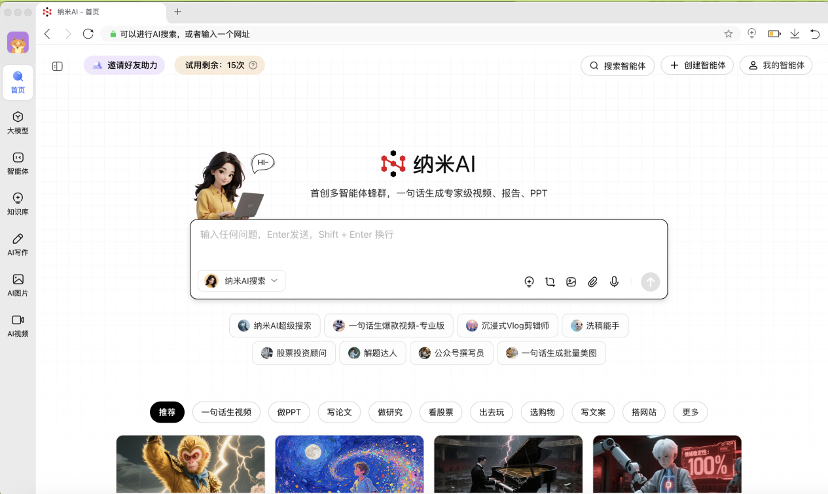Bookmark page with star icon
The image size is (828, 494).
pos(728,34)
